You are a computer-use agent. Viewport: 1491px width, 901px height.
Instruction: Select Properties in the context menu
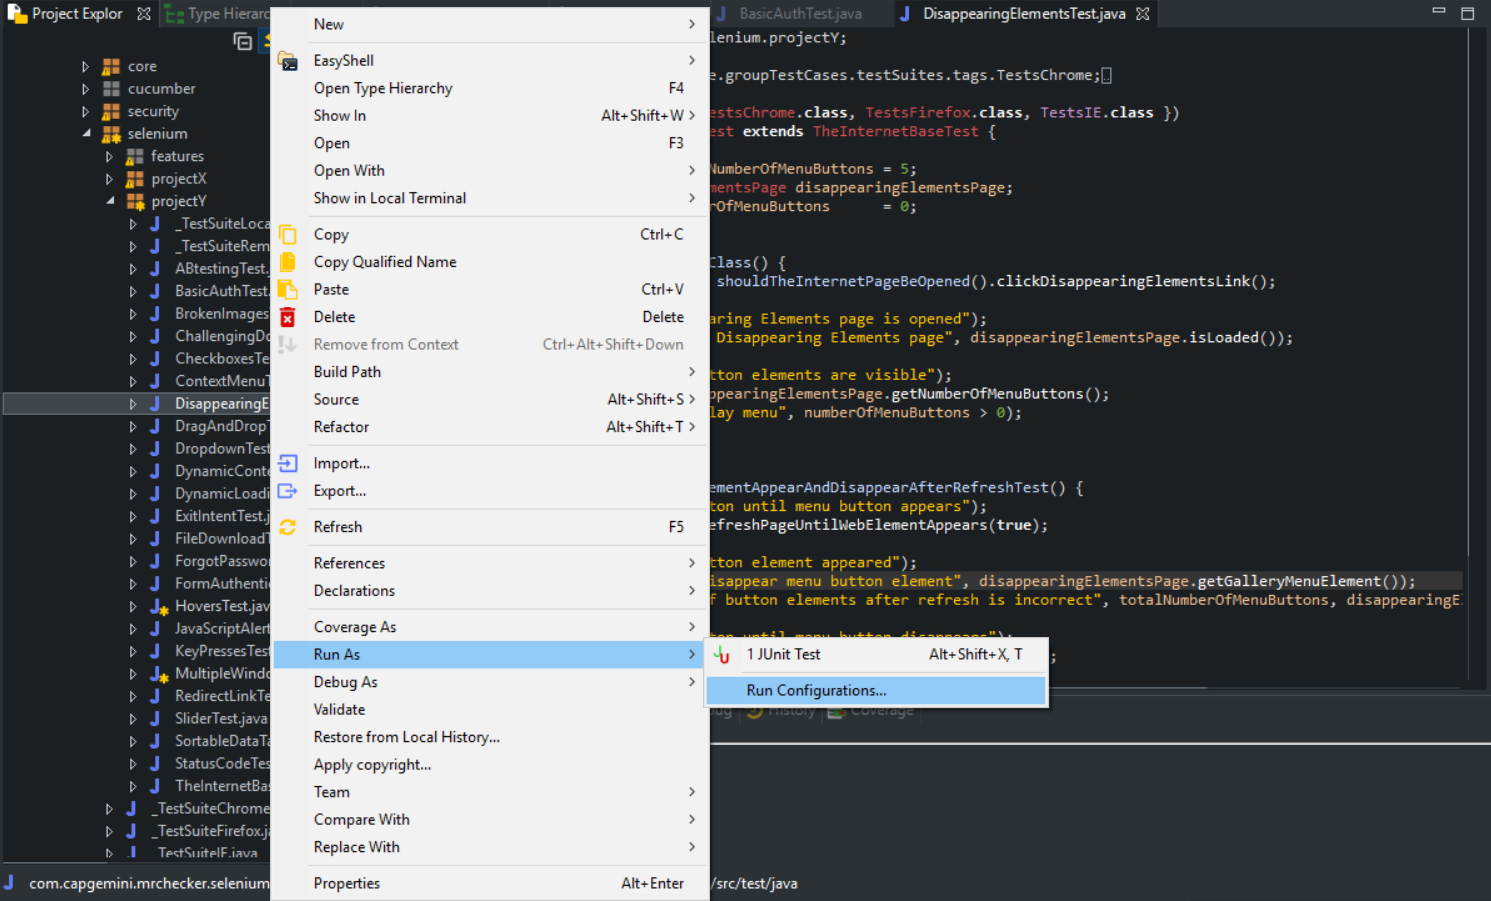coord(347,884)
